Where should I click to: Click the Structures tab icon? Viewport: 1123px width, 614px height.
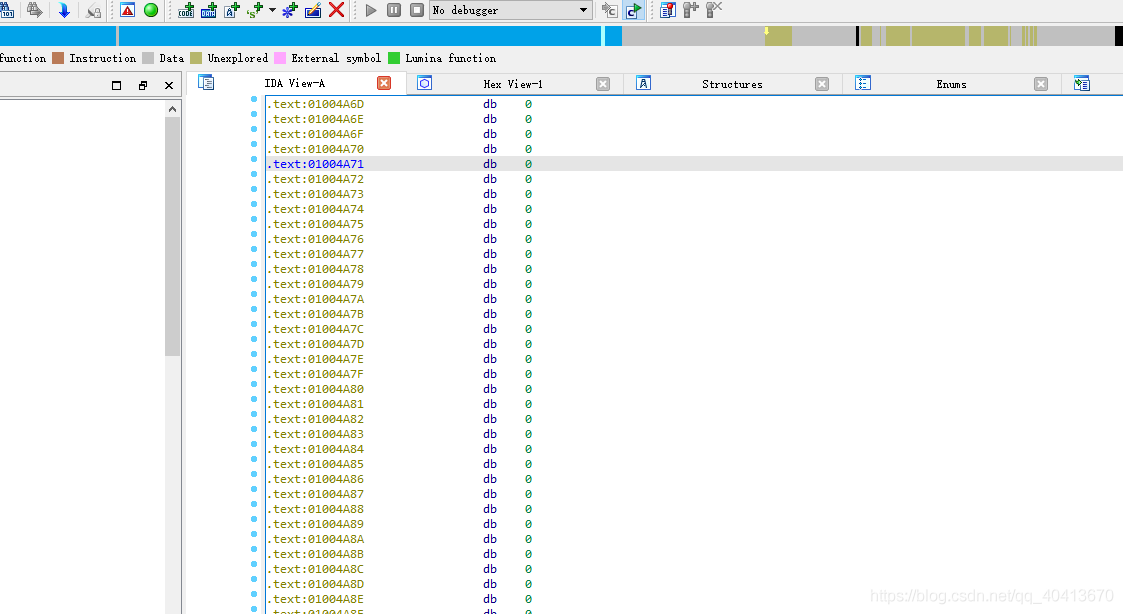(x=643, y=83)
